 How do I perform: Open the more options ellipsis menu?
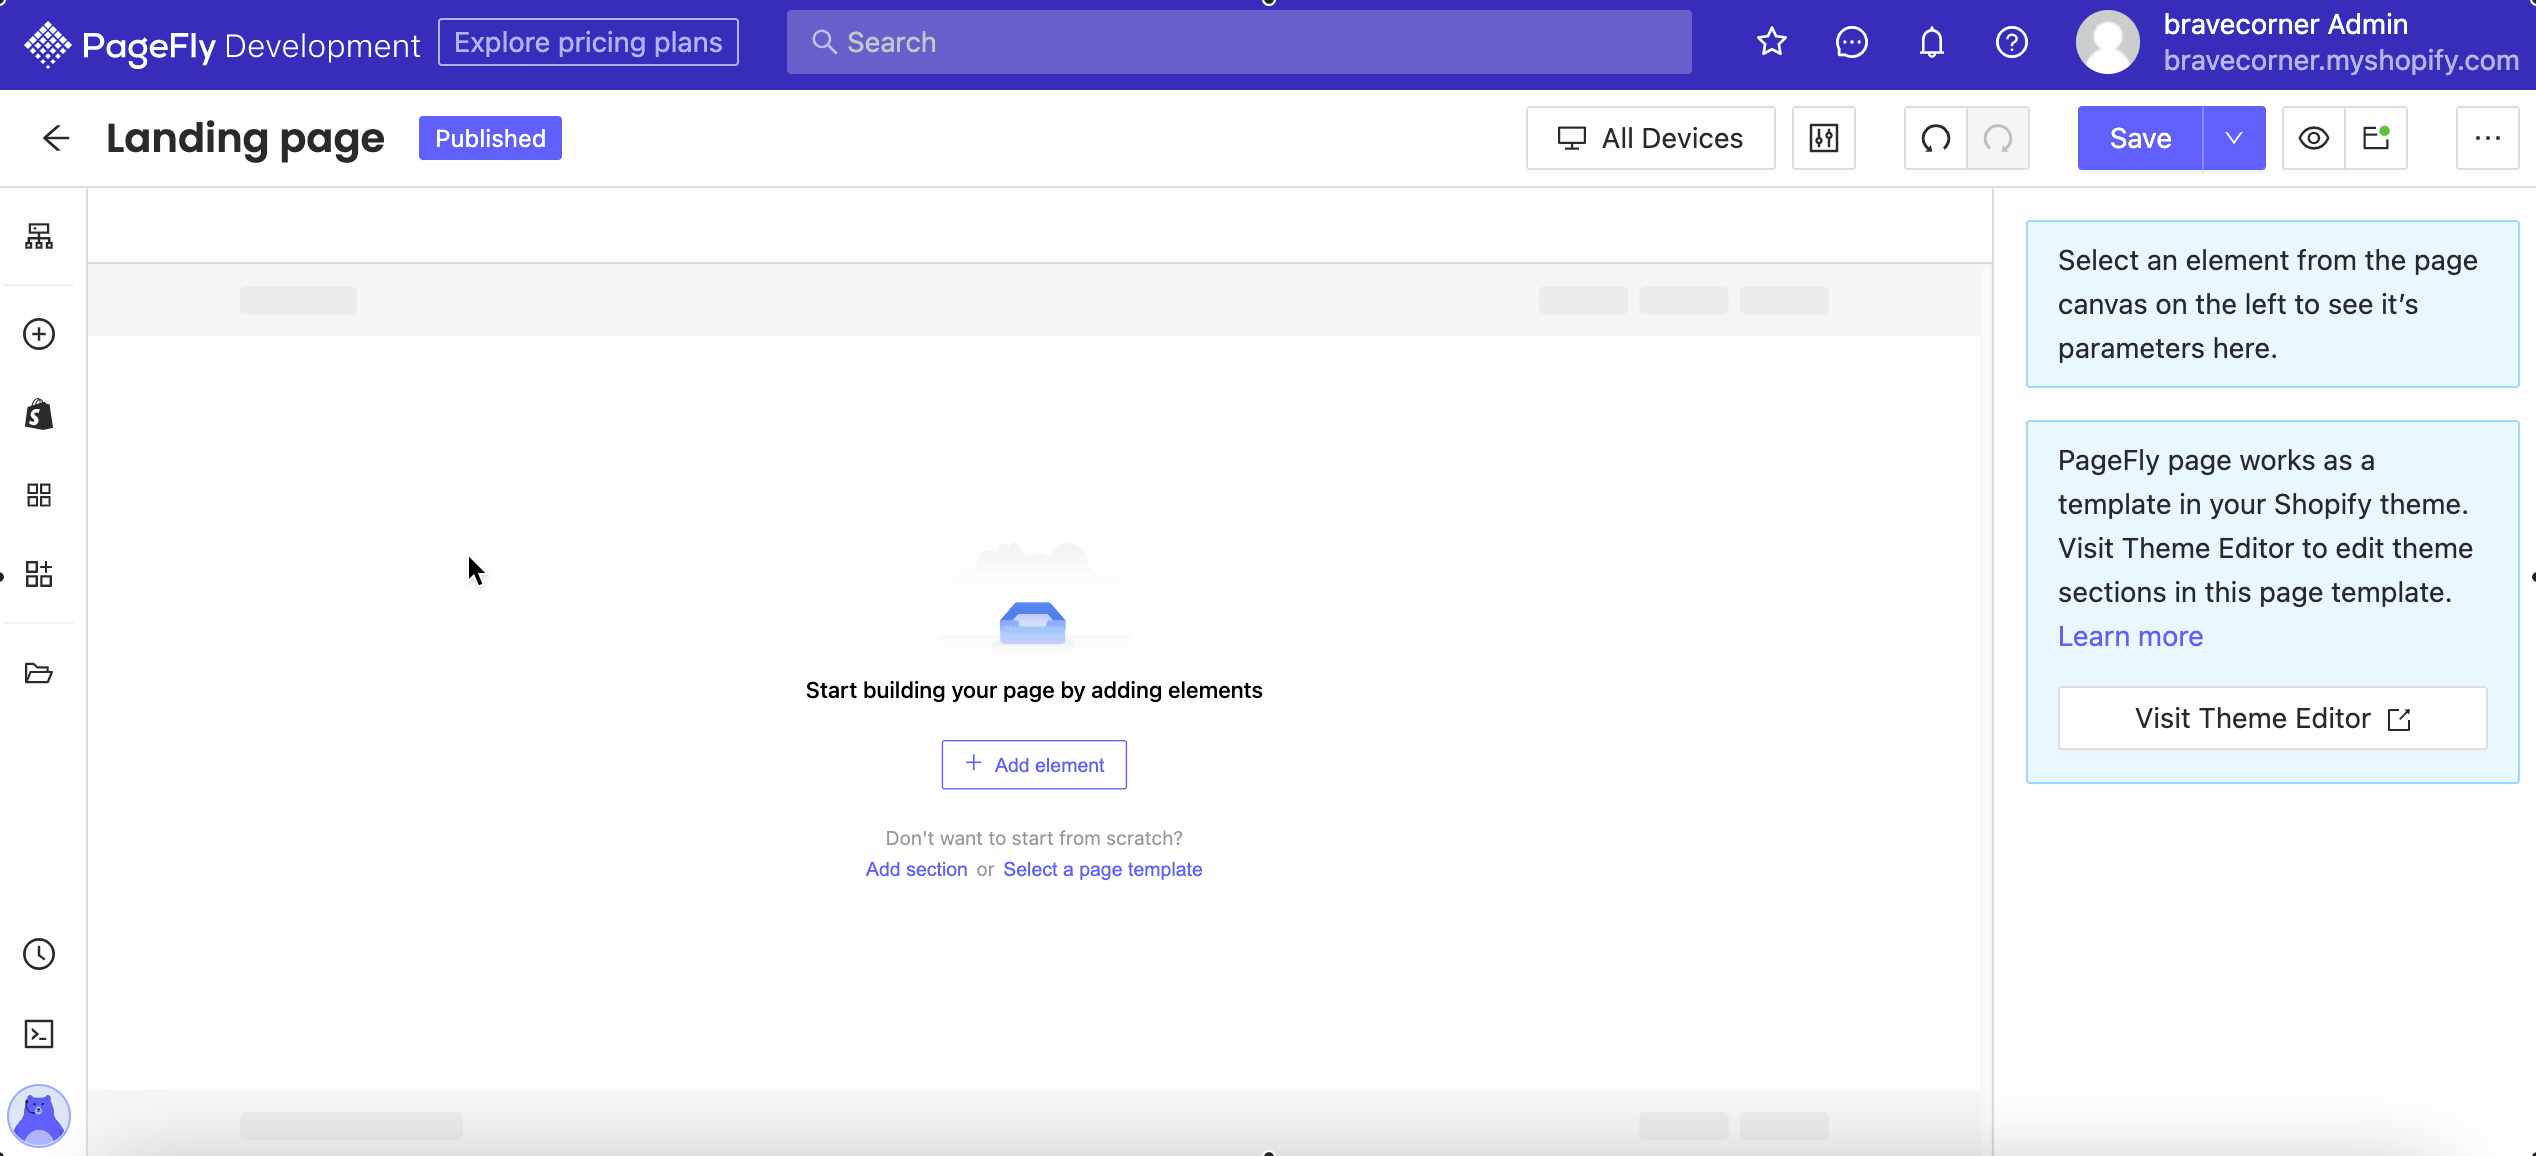(x=2487, y=138)
